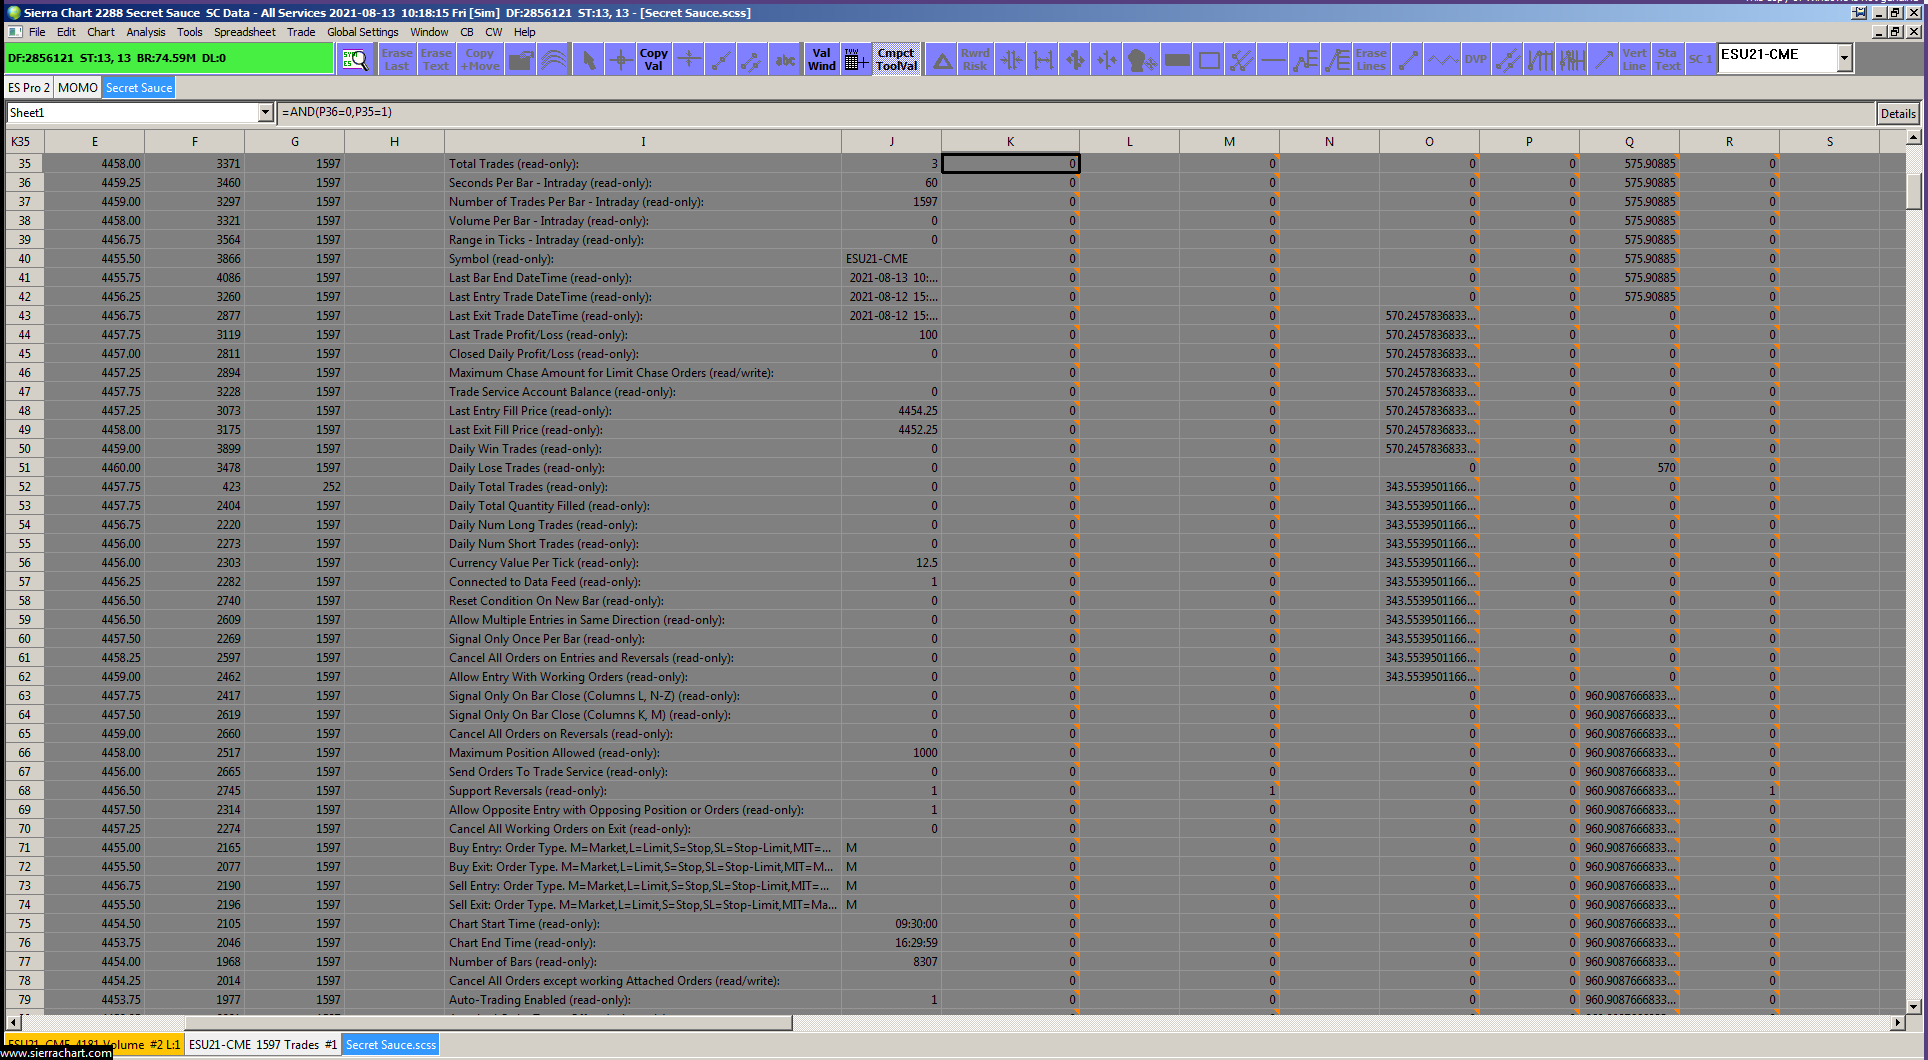Viewport: 1928px width, 1060px height.
Task: Toggle the Copy Val button
Action: click(653, 60)
